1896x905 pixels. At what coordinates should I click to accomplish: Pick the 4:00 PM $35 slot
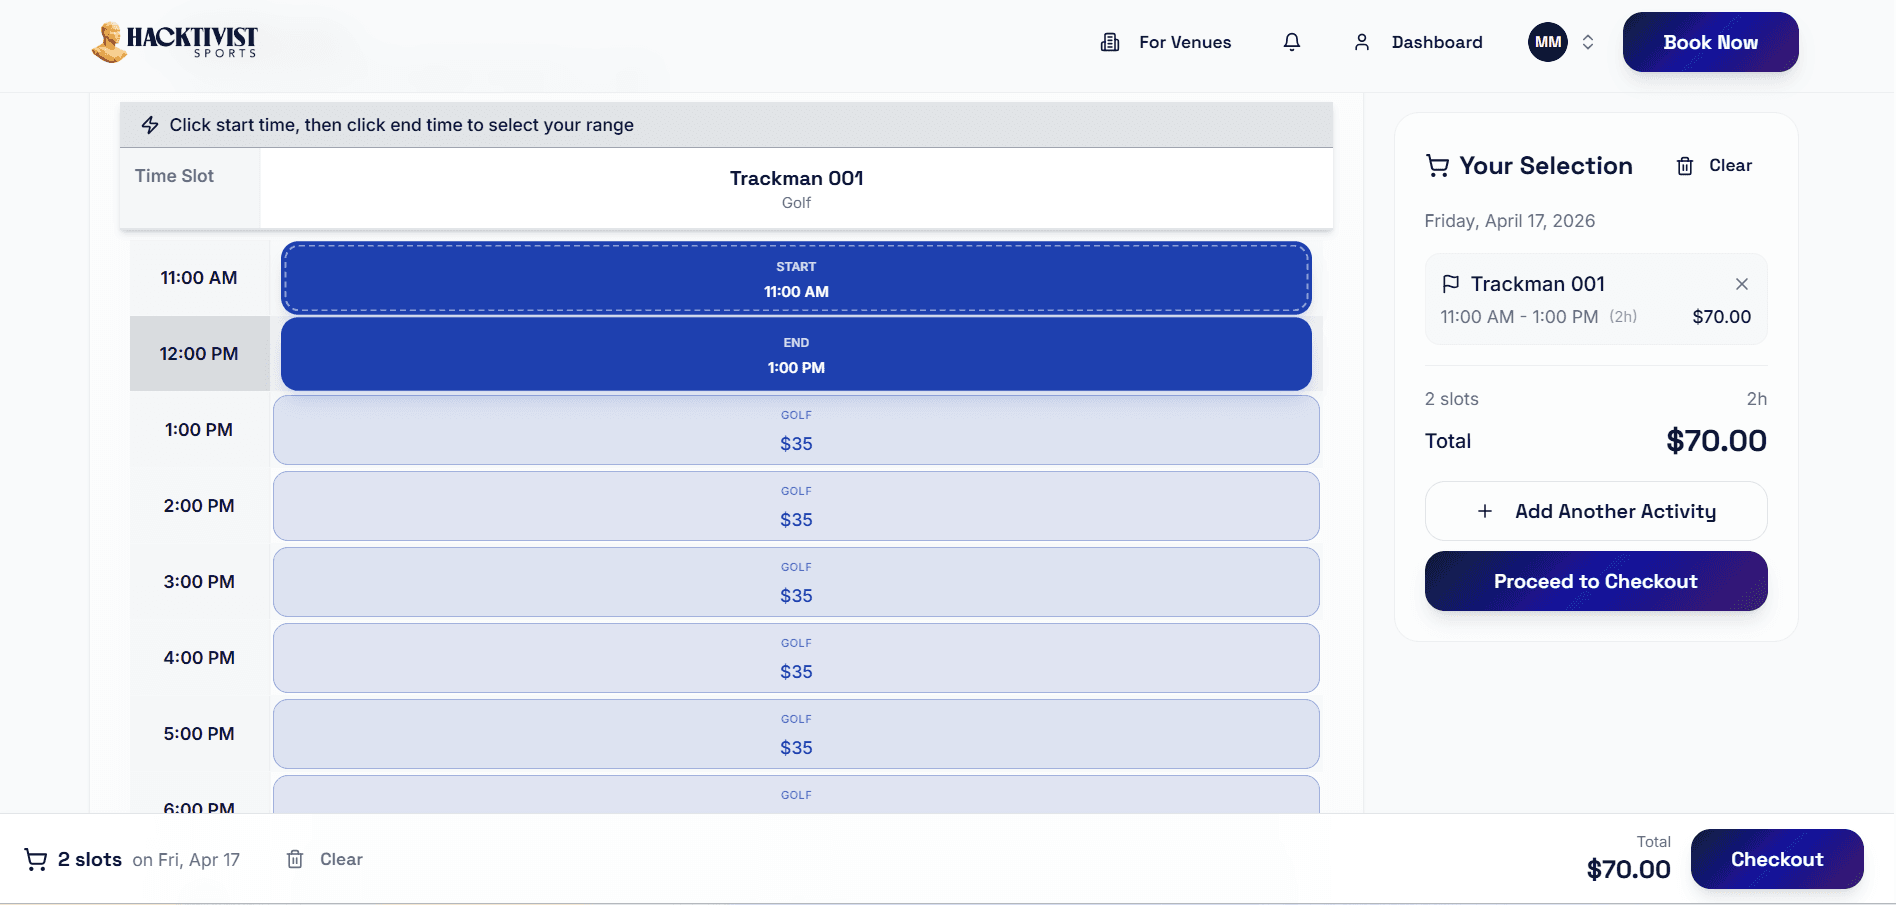[x=796, y=658]
